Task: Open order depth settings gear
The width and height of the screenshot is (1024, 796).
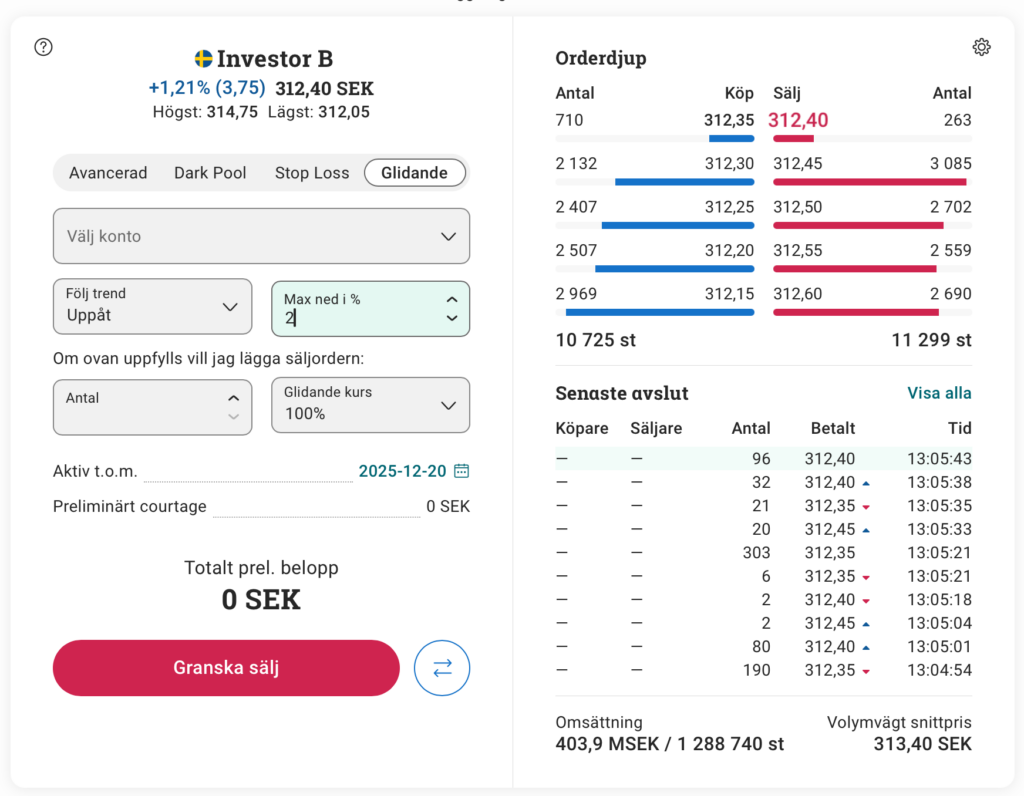Action: (x=981, y=47)
